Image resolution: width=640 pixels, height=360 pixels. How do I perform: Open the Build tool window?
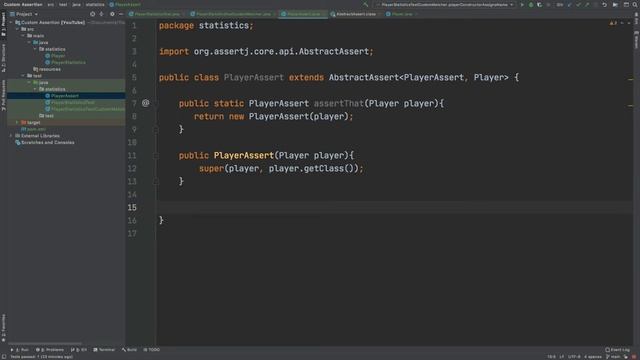pyautogui.click(x=129, y=350)
